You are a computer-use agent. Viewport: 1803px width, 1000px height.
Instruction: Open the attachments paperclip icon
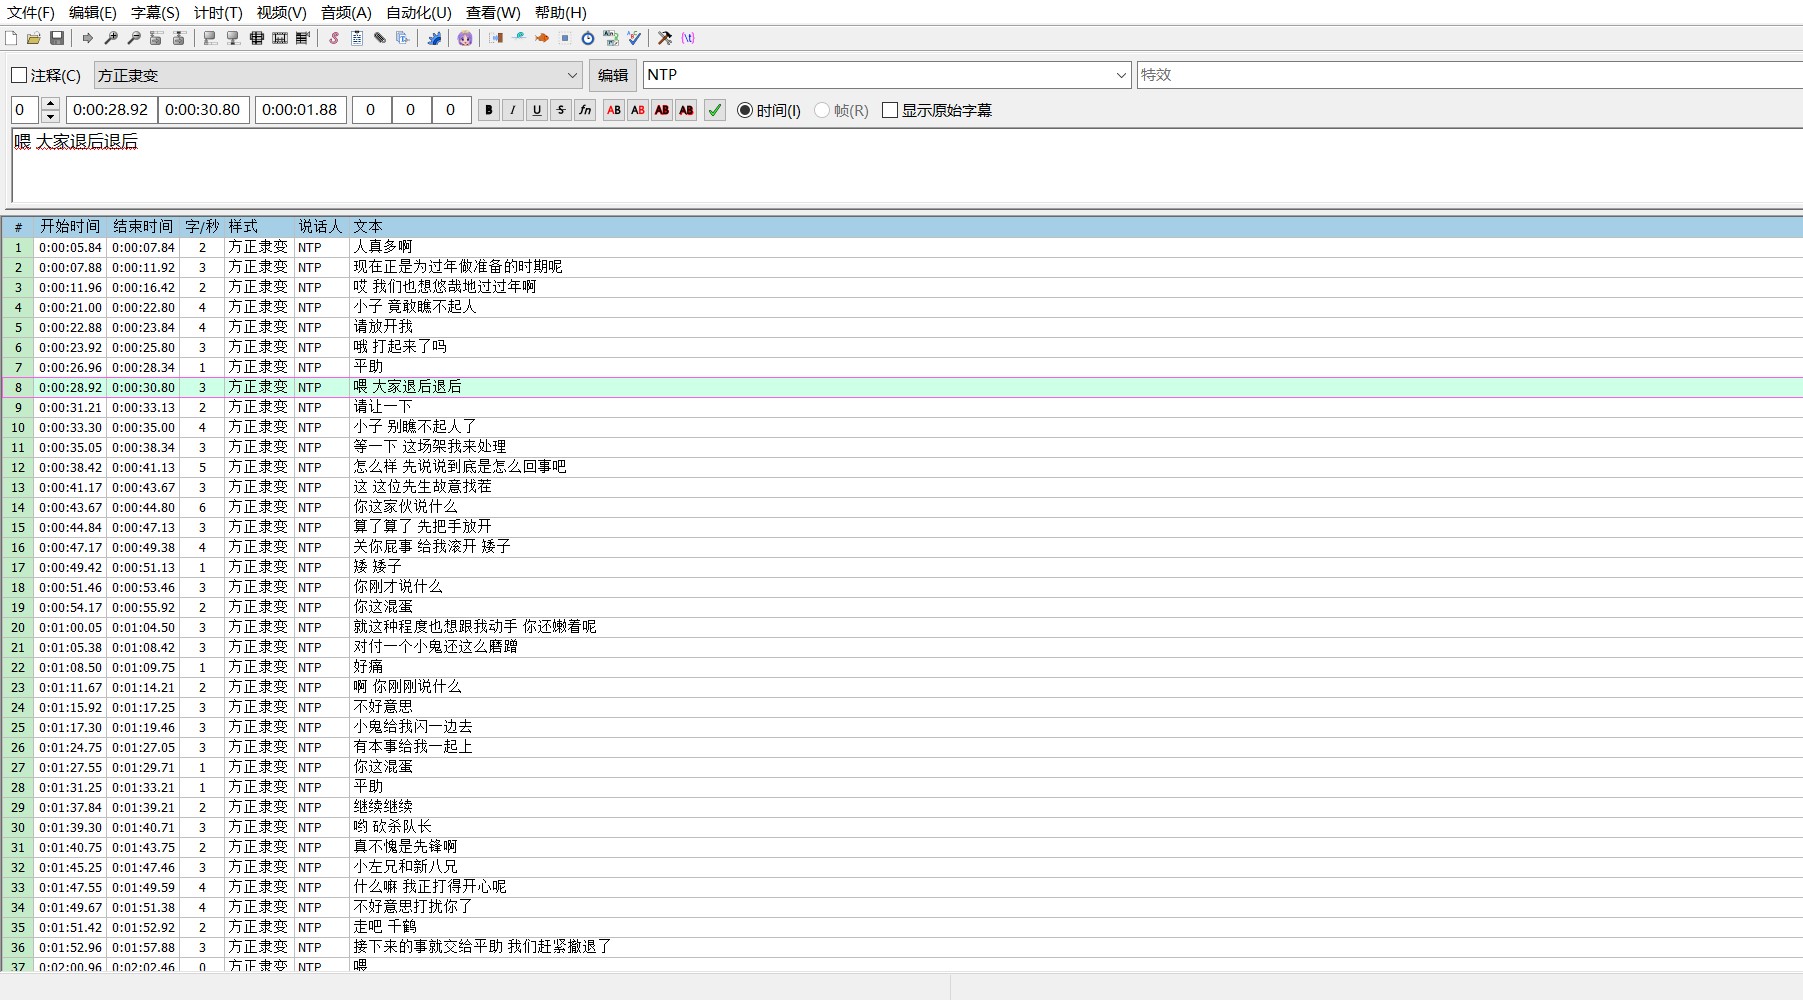(x=380, y=38)
